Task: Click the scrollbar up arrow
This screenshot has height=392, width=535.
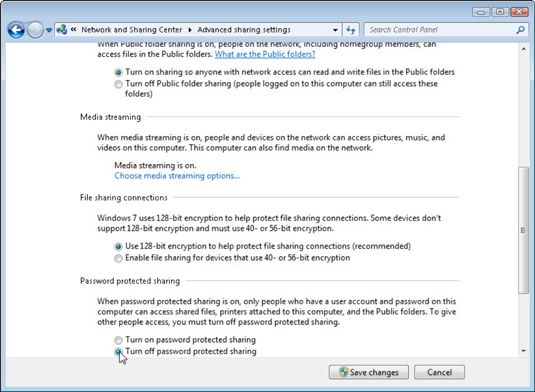Action: click(523, 49)
